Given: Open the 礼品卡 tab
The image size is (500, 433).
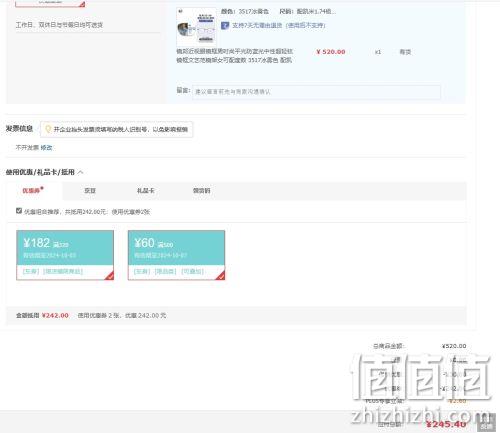Looking at the screenshot, I should click(145, 191).
